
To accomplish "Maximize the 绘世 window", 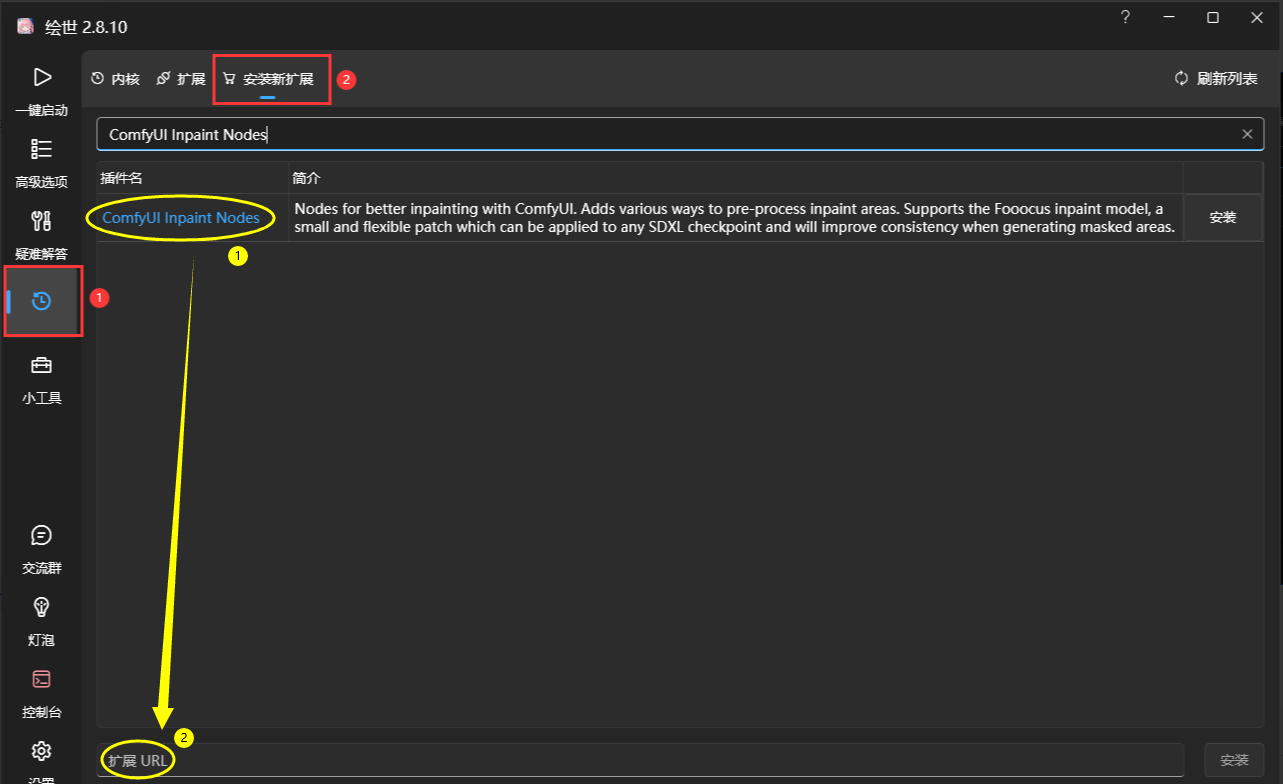I will click(1212, 17).
